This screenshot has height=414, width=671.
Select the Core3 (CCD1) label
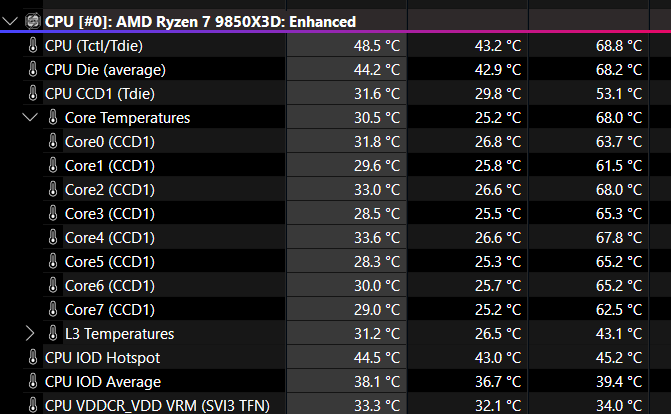[x=110, y=214]
